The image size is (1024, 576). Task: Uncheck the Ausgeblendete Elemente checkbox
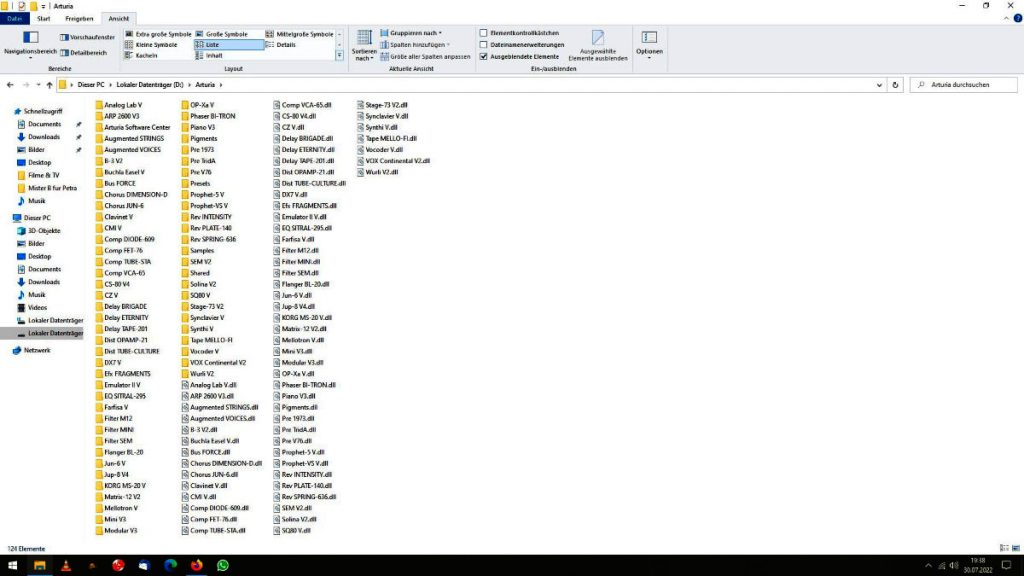coord(483,57)
